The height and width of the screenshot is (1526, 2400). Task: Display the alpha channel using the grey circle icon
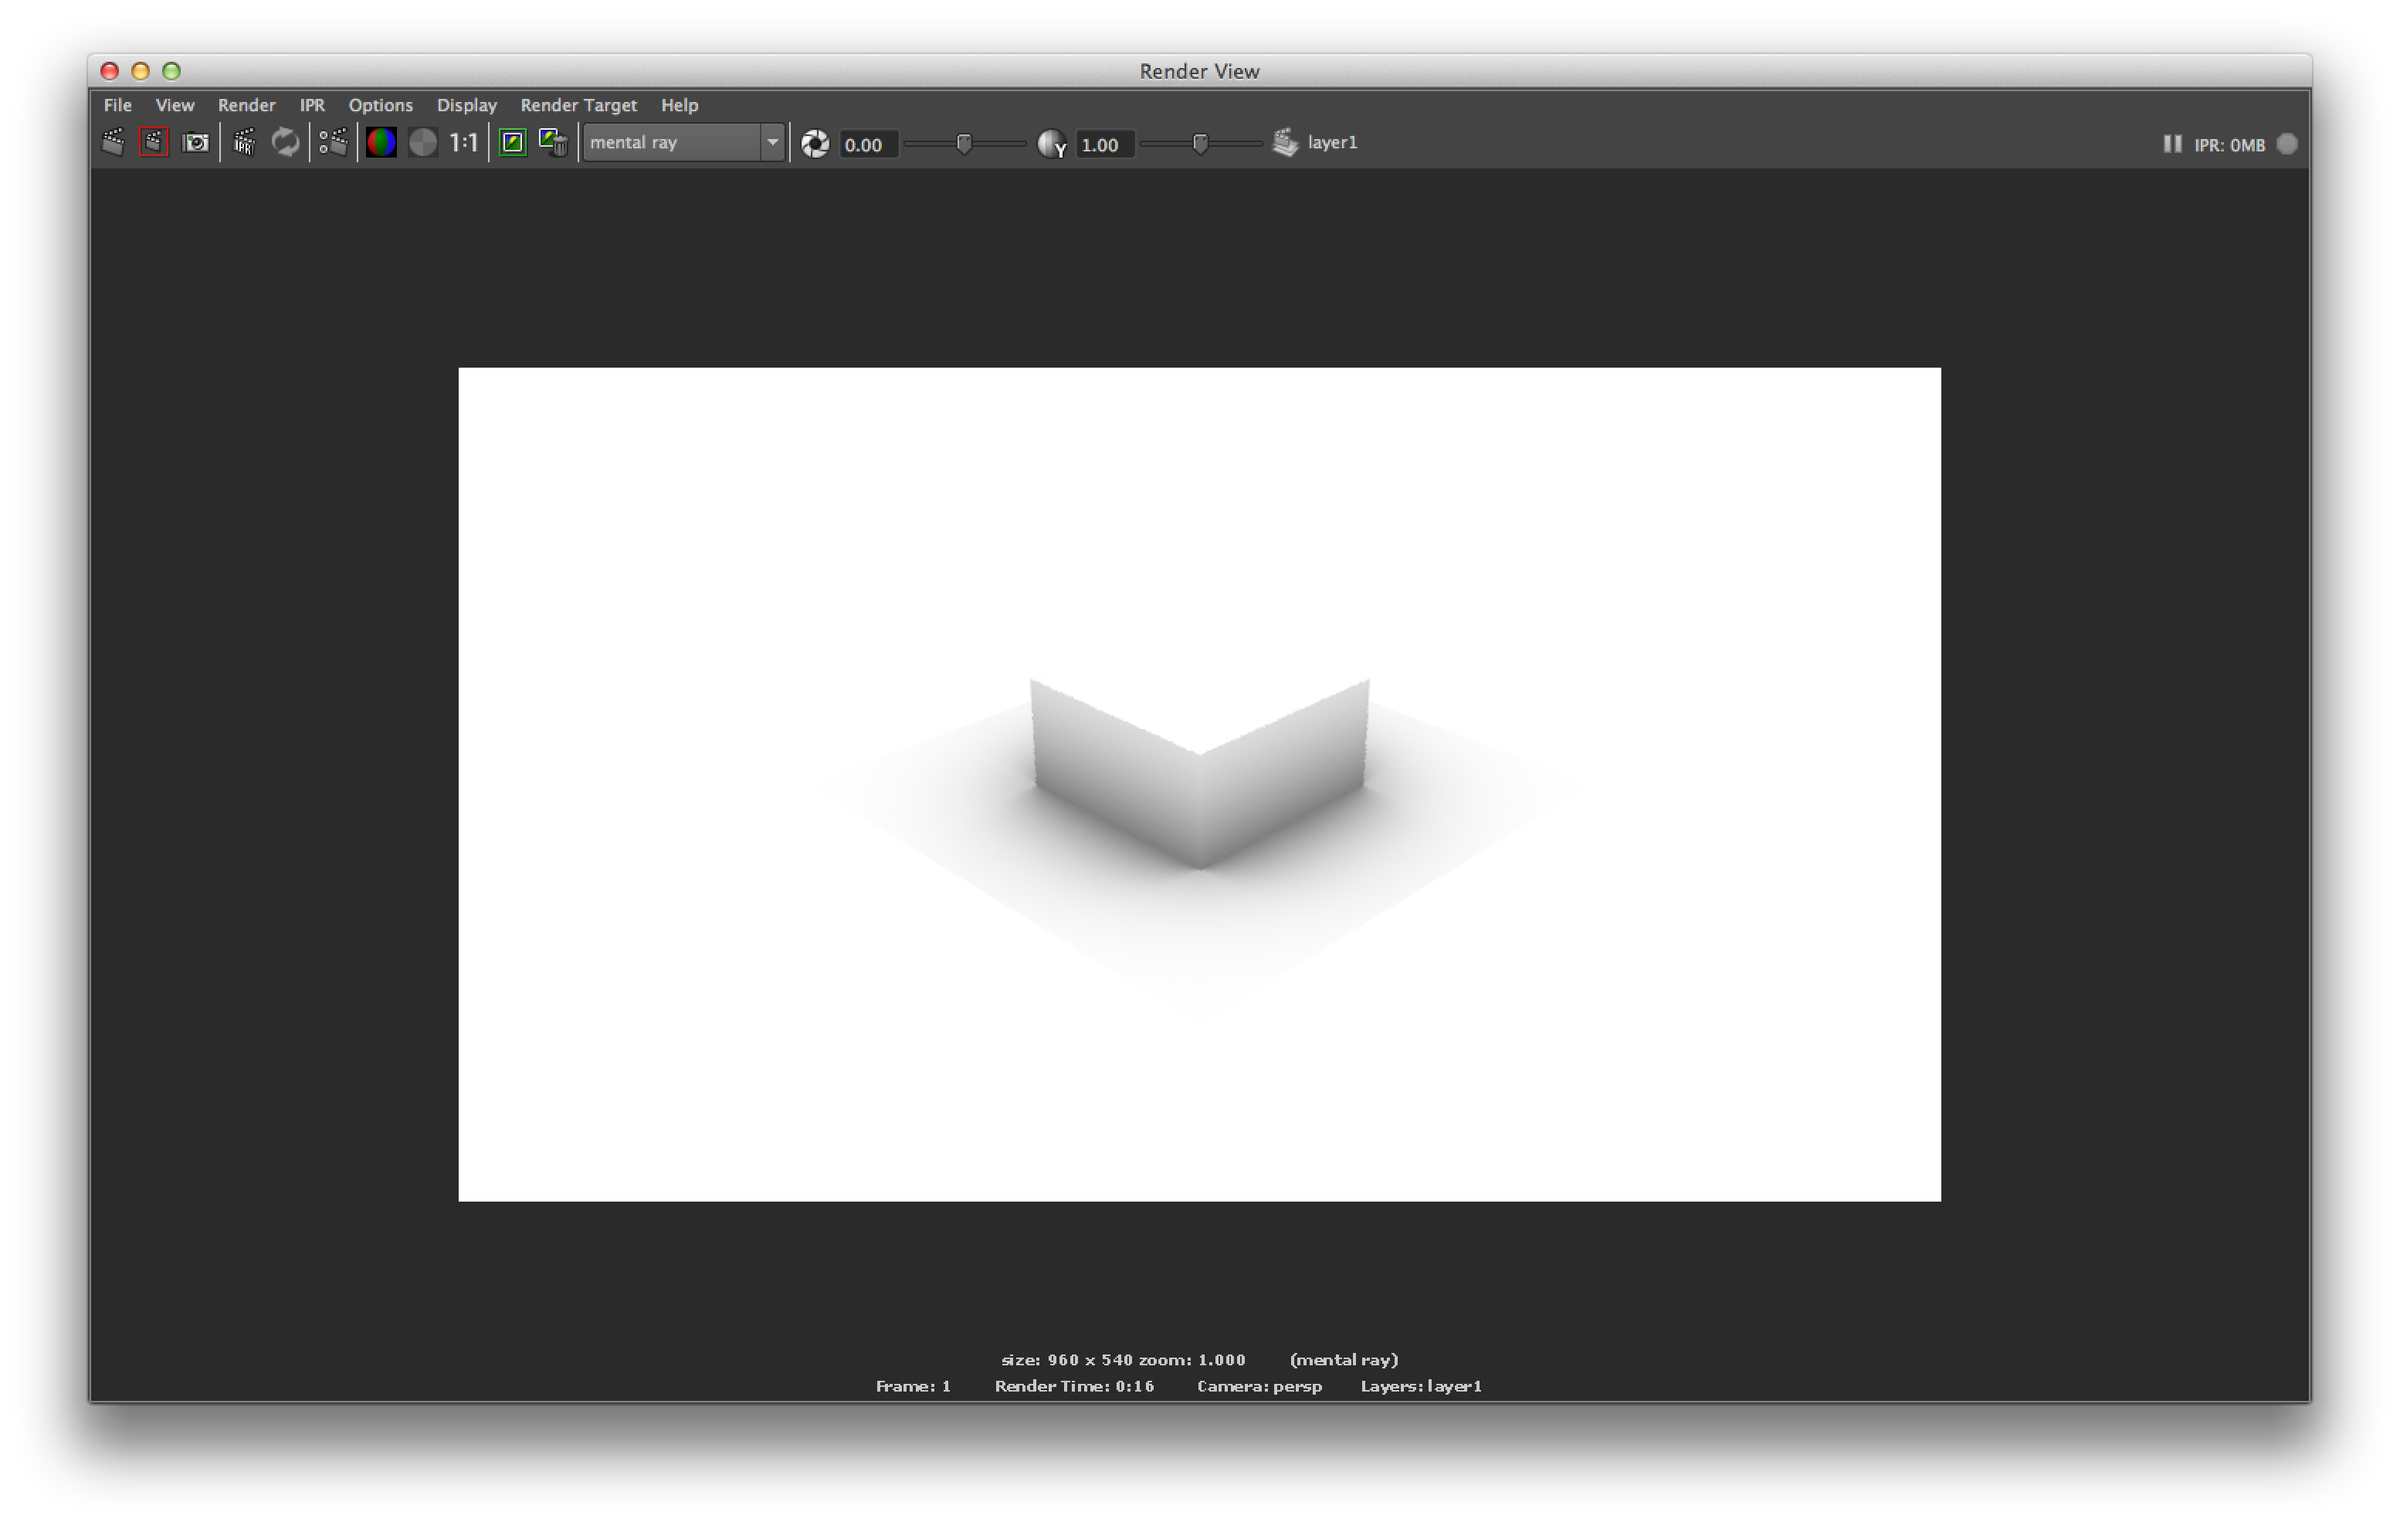pyautogui.click(x=424, y=143)
